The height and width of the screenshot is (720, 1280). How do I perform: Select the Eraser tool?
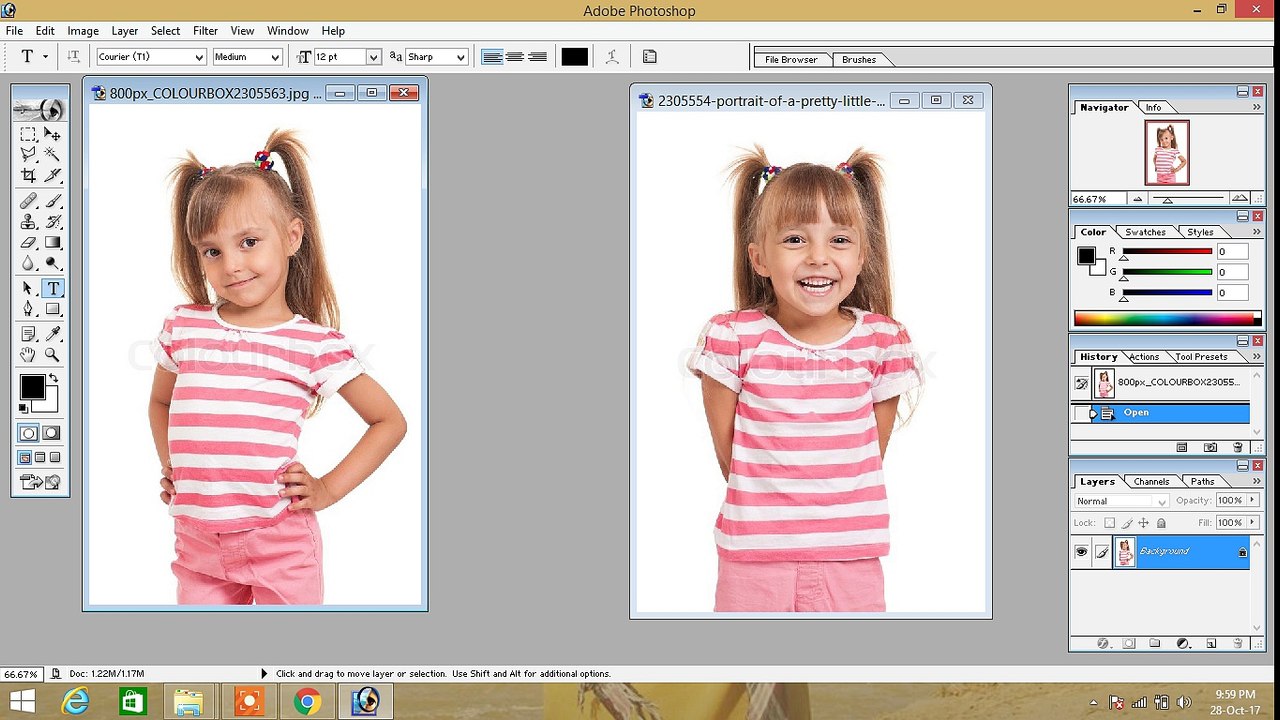27,242
